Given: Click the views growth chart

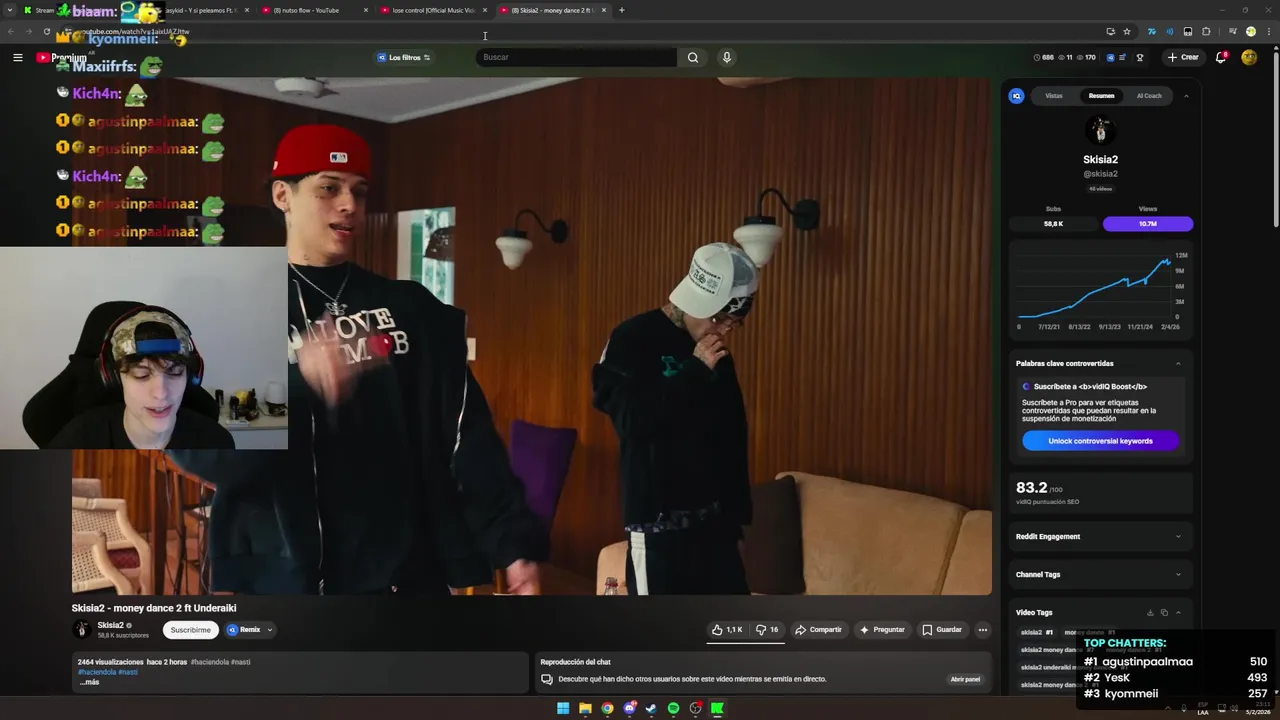Looking at the screenshot, I should point(1101,290).
